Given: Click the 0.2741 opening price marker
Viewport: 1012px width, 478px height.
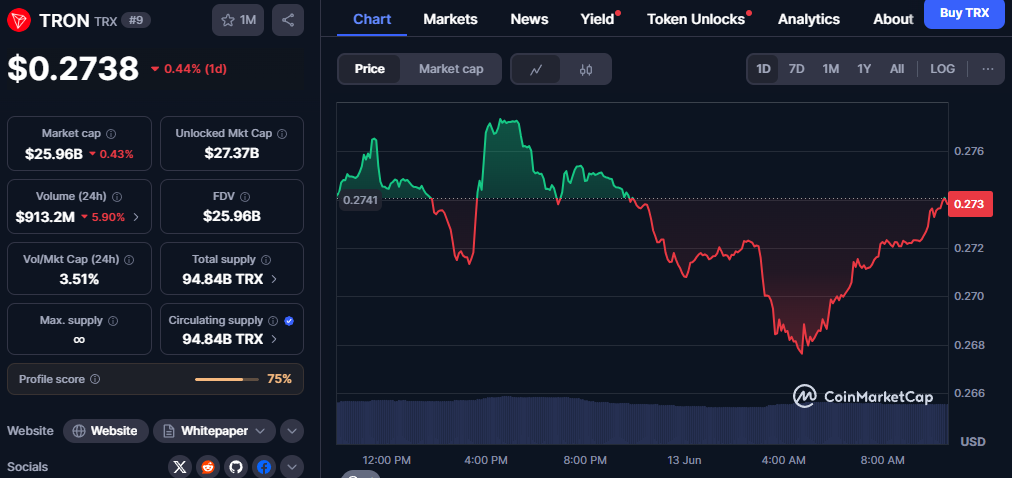Looking at the screenshot, I should pos(361,201).
